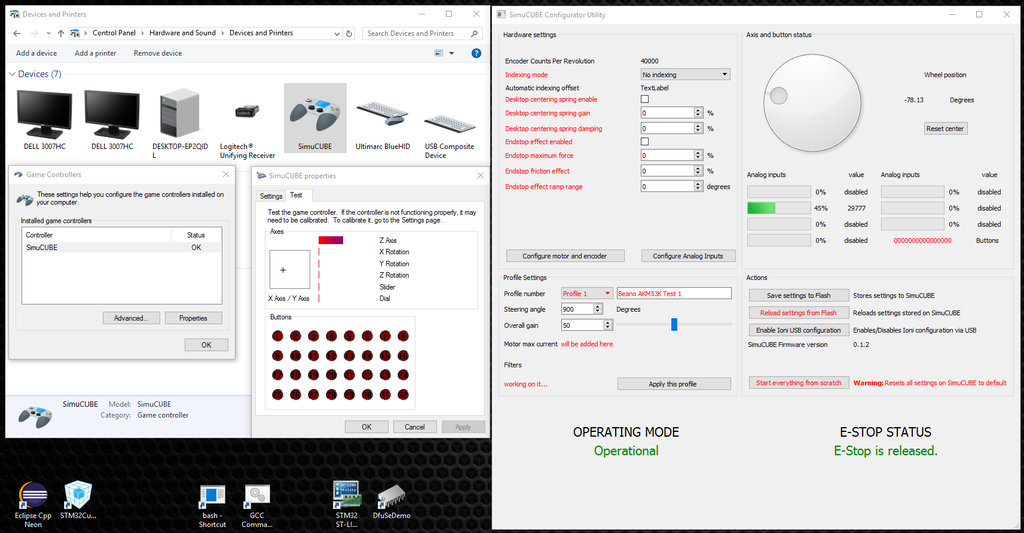Select the SimuCUBE game controller device icon
This screenshot has width=1024, height=533.
pos(315,118)
